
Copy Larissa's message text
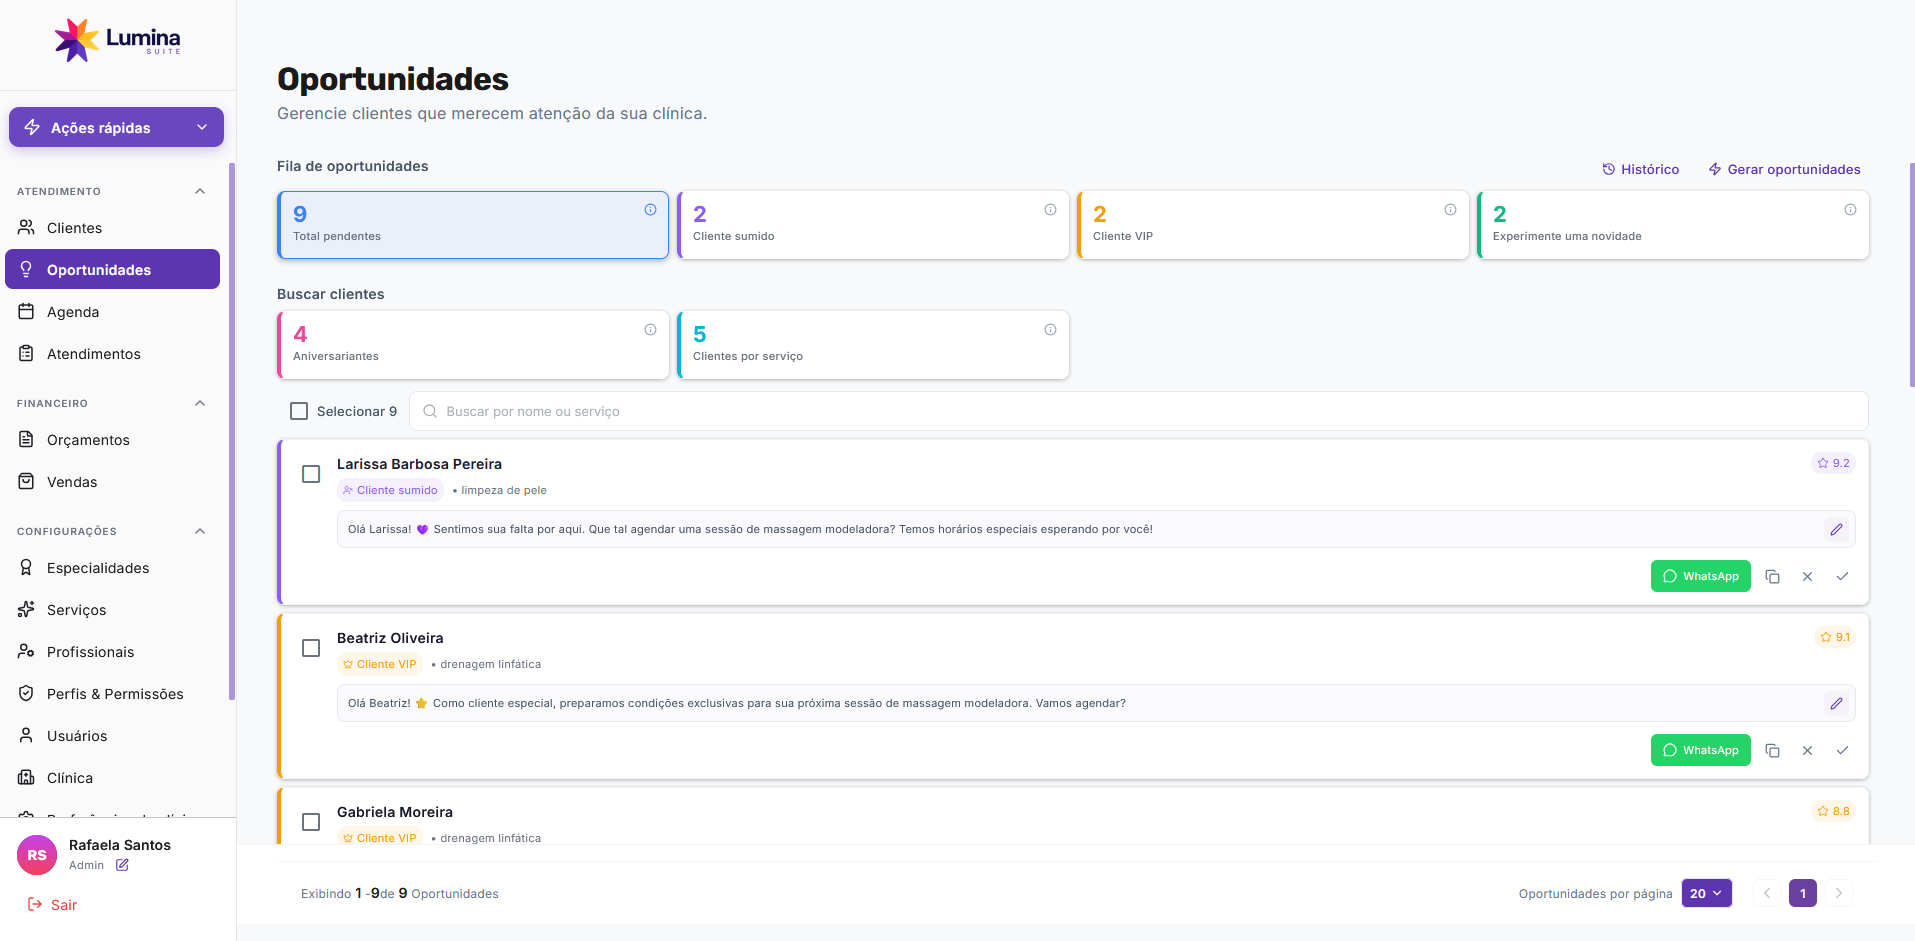coord(1772,576)
